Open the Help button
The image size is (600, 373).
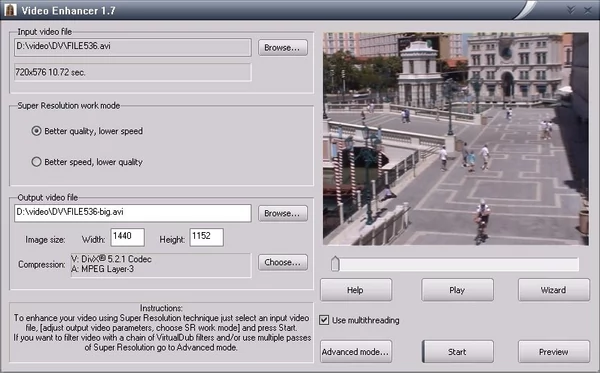[356, 290]
